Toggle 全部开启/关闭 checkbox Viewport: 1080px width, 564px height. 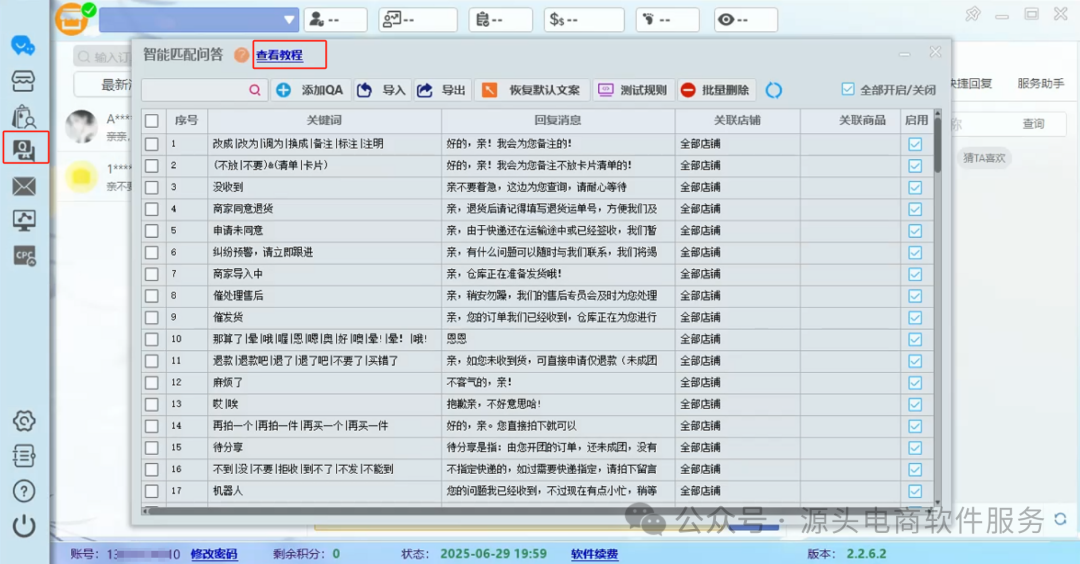click(x=848, y=90)
